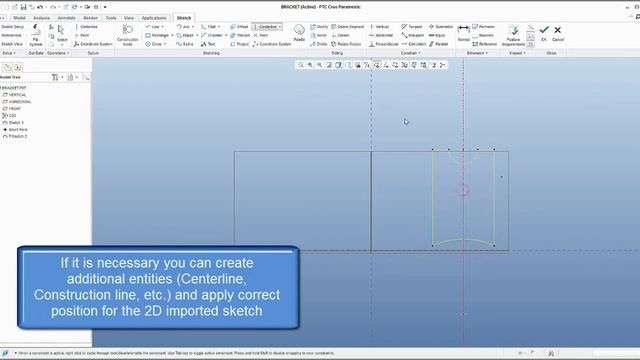Viewport: 640px width, 360px height.
Task: Click the Datum group's Coordinate System tool
Action: pos(93,44)
